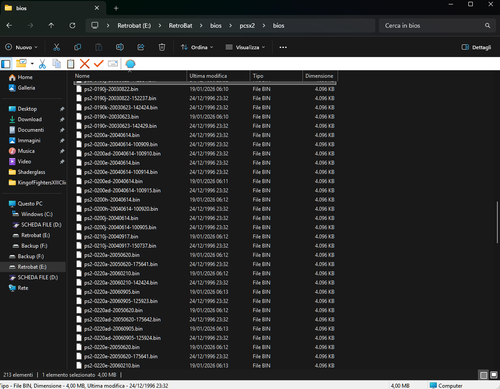
Task: Click the Rename icon in dark toolbar
Action: click(120, 47)
